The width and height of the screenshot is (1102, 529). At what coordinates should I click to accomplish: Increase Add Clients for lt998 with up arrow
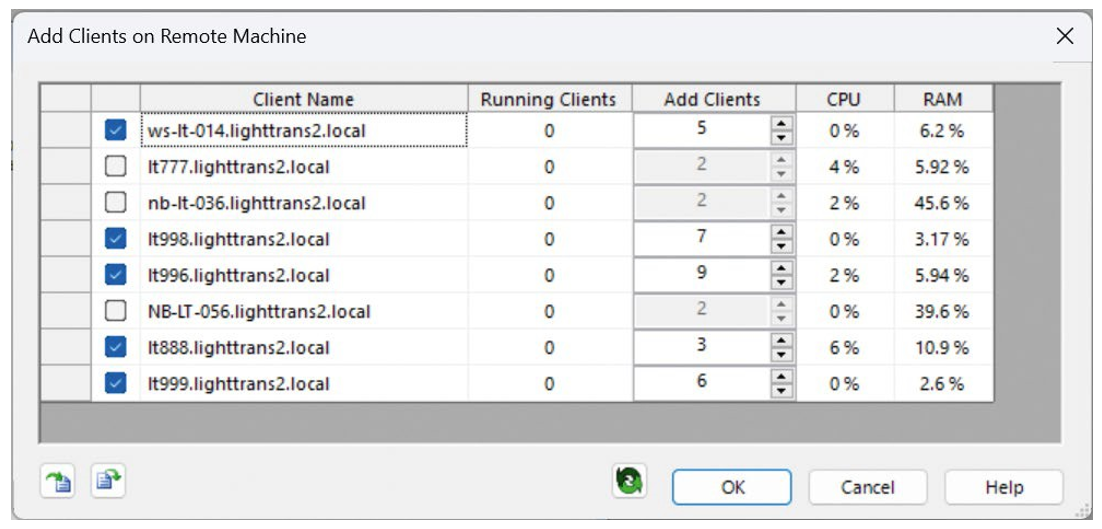(x=781, y=232)
